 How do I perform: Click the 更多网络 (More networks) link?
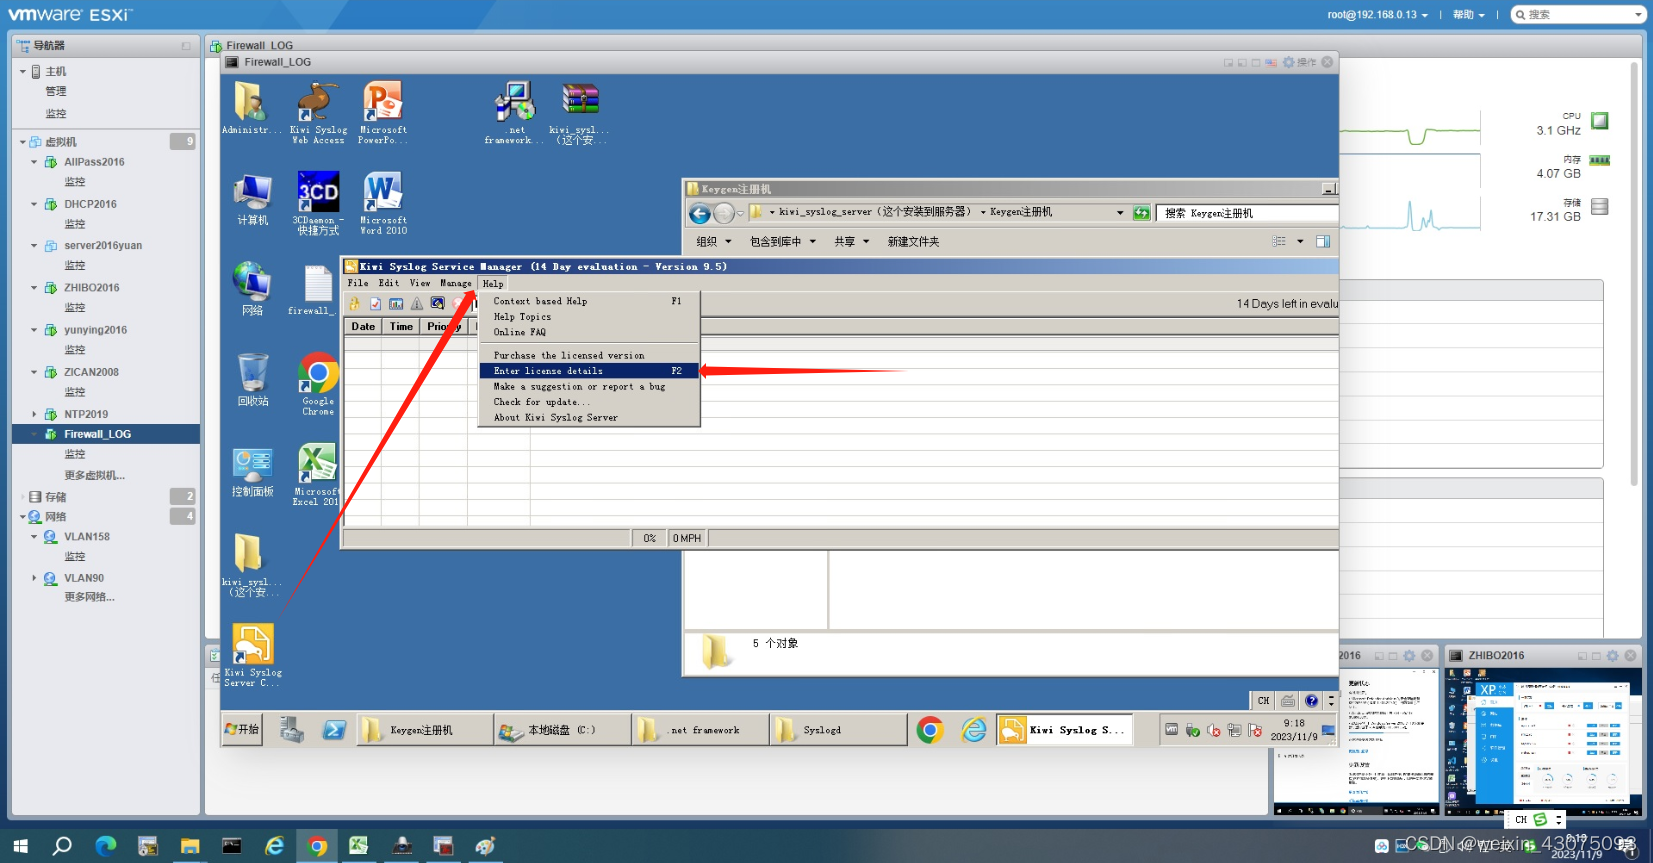pos(89,598)
